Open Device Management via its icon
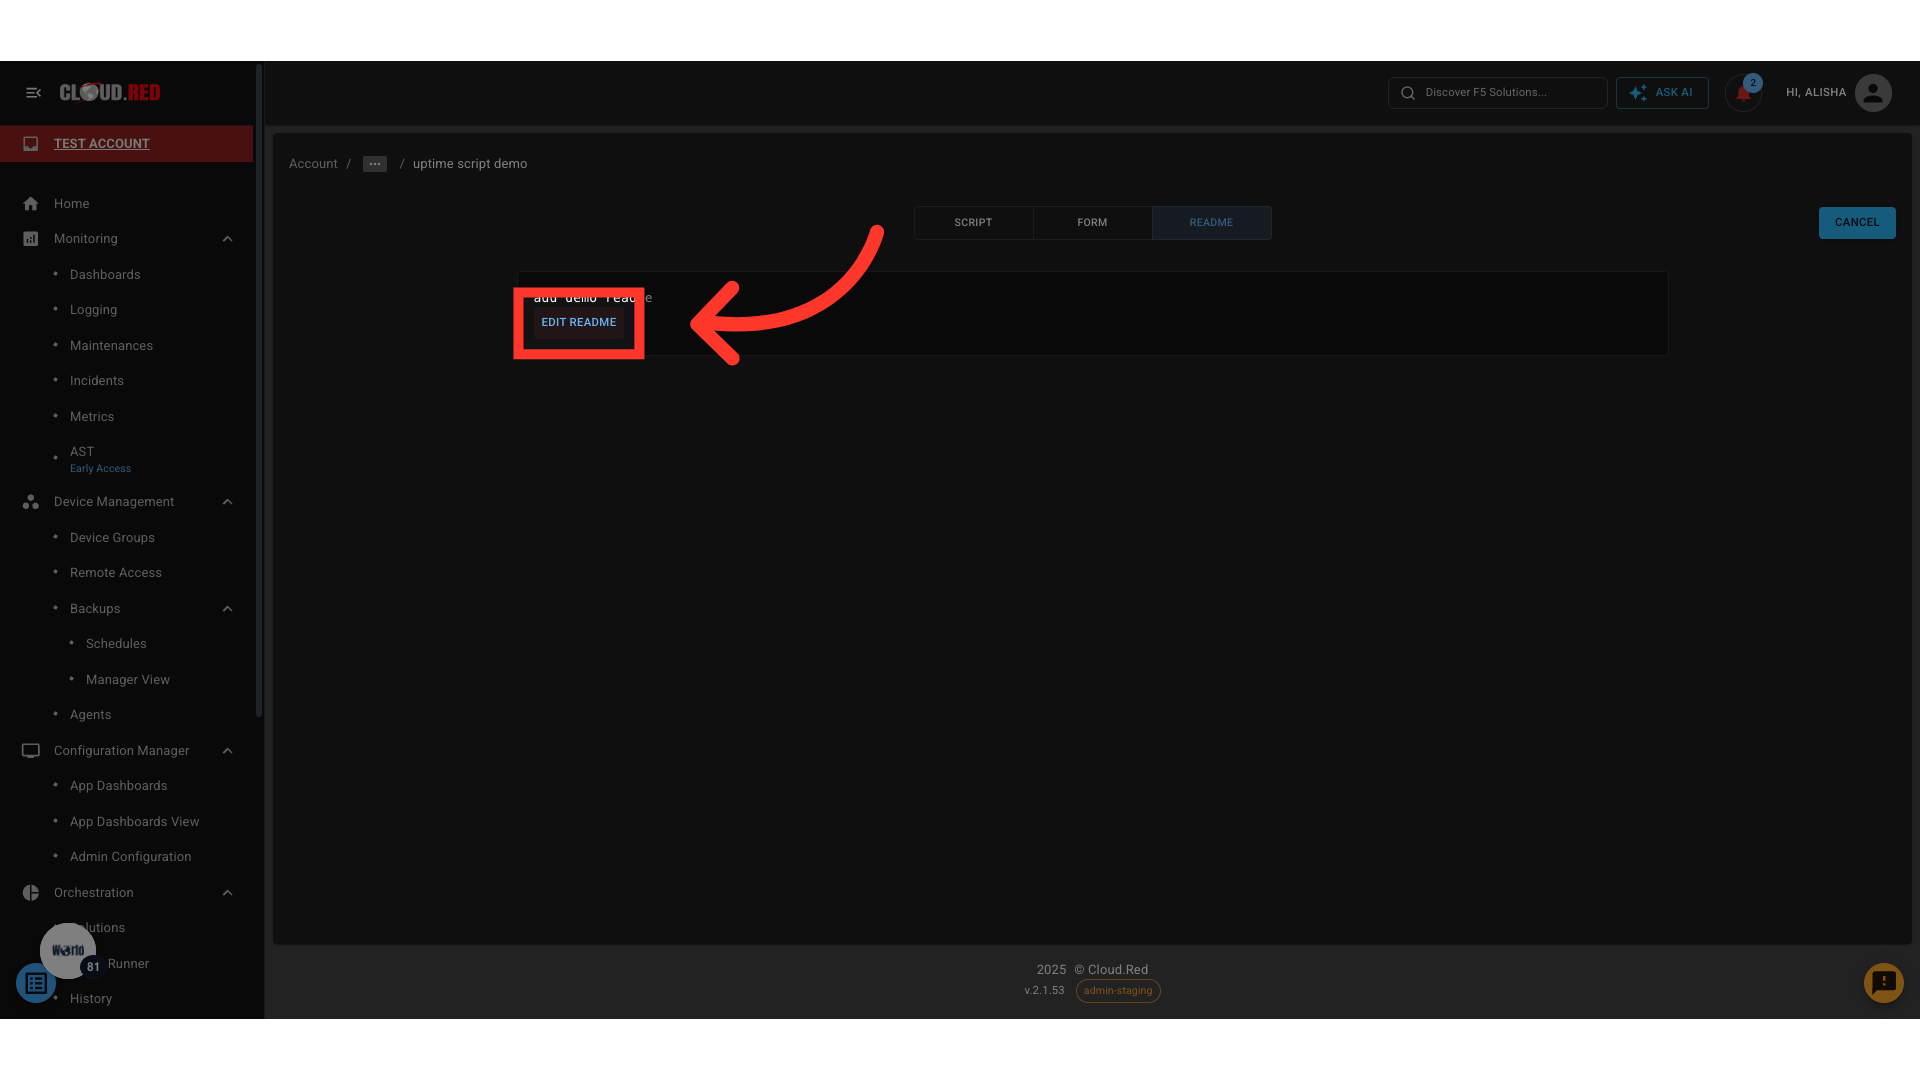 (x=31, y=501)
